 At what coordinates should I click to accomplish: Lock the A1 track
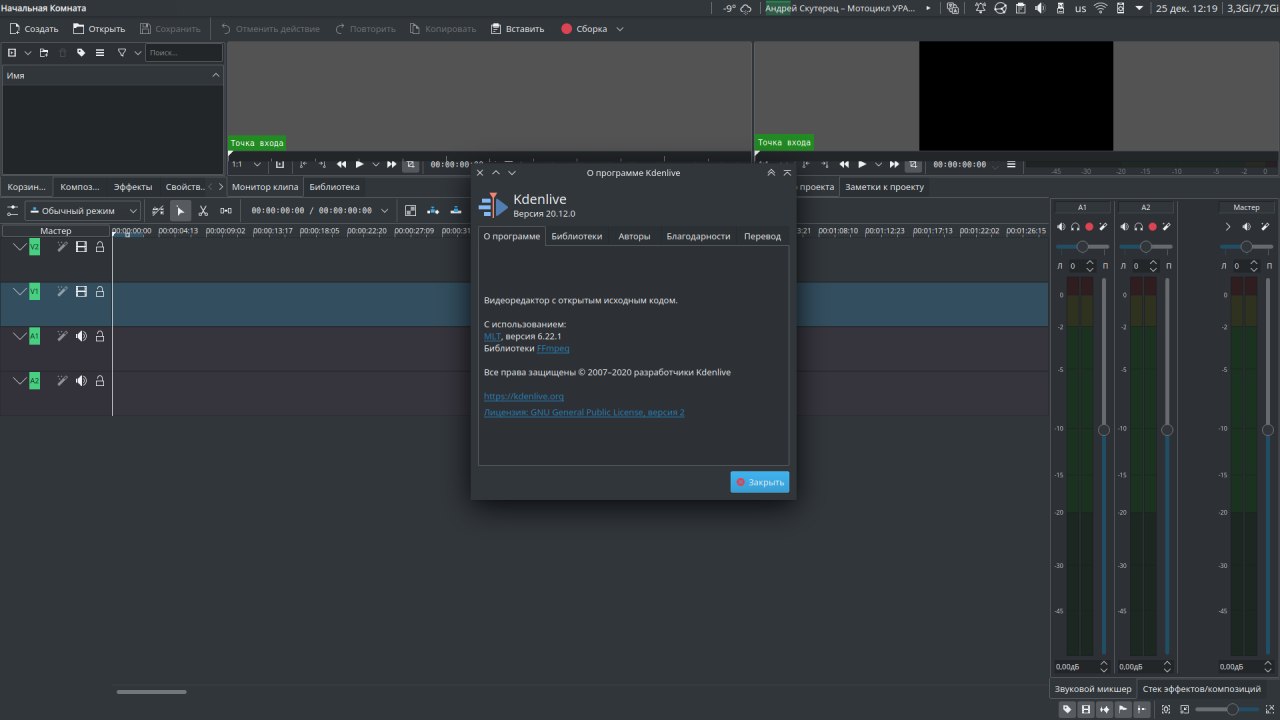(x=100, y=337)
